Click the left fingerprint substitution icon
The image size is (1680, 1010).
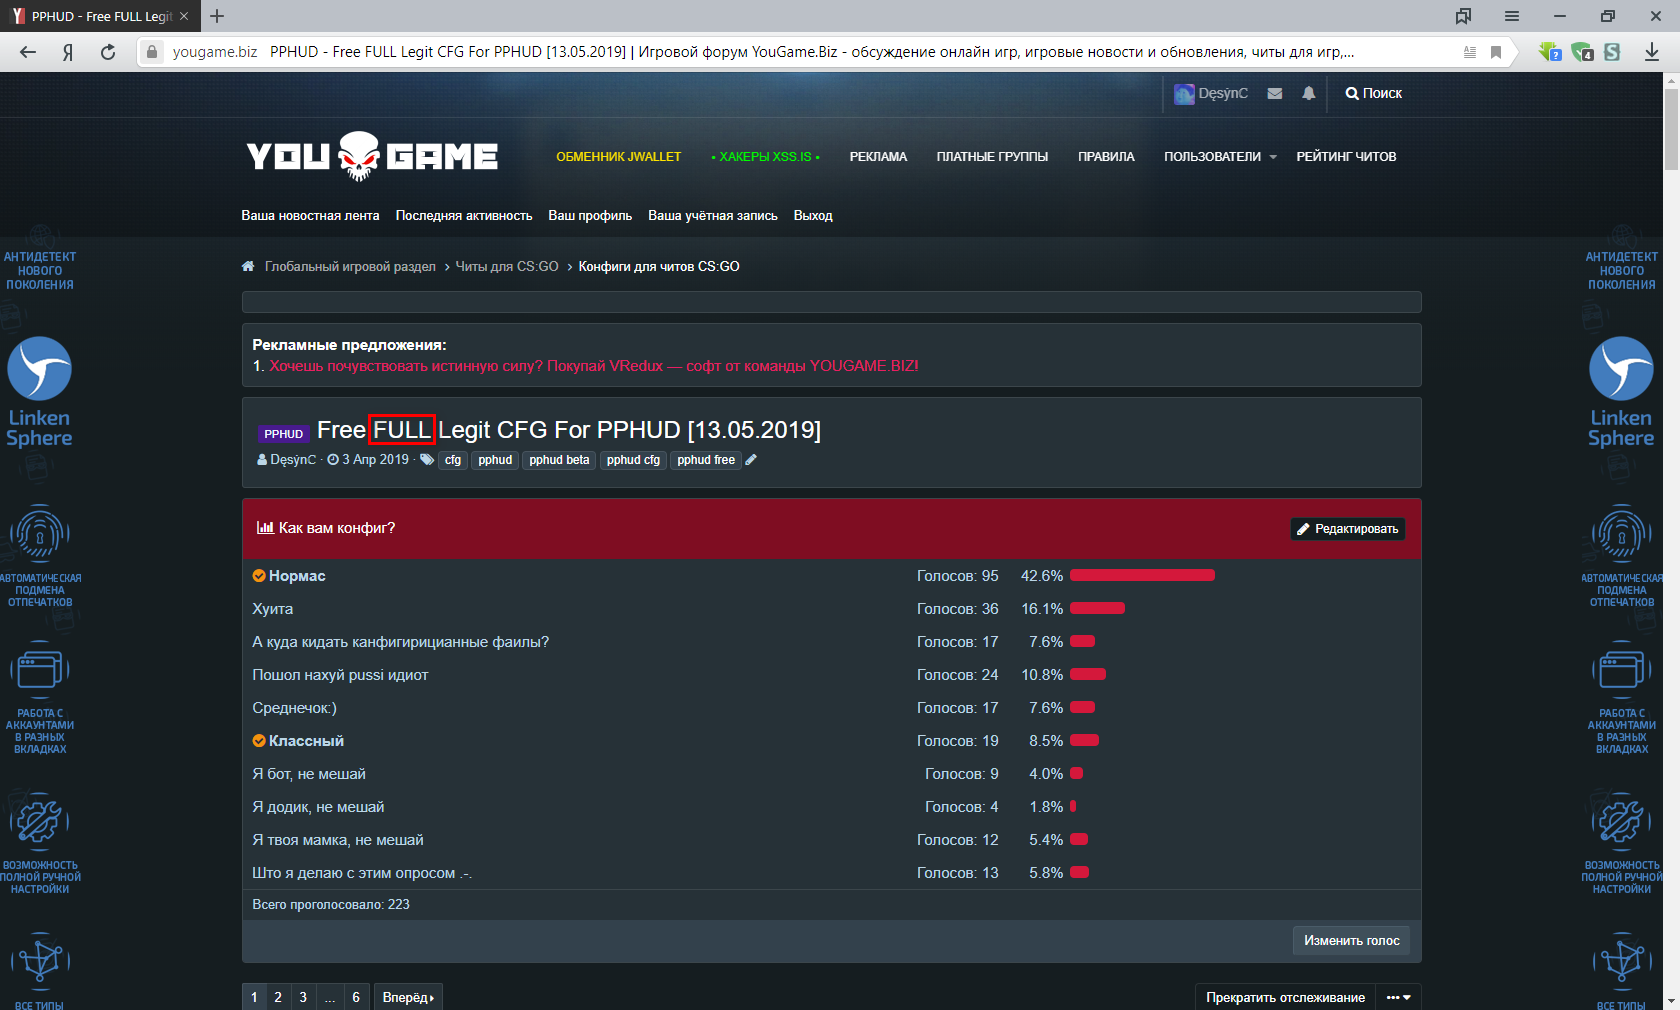[x=40, y=535]
